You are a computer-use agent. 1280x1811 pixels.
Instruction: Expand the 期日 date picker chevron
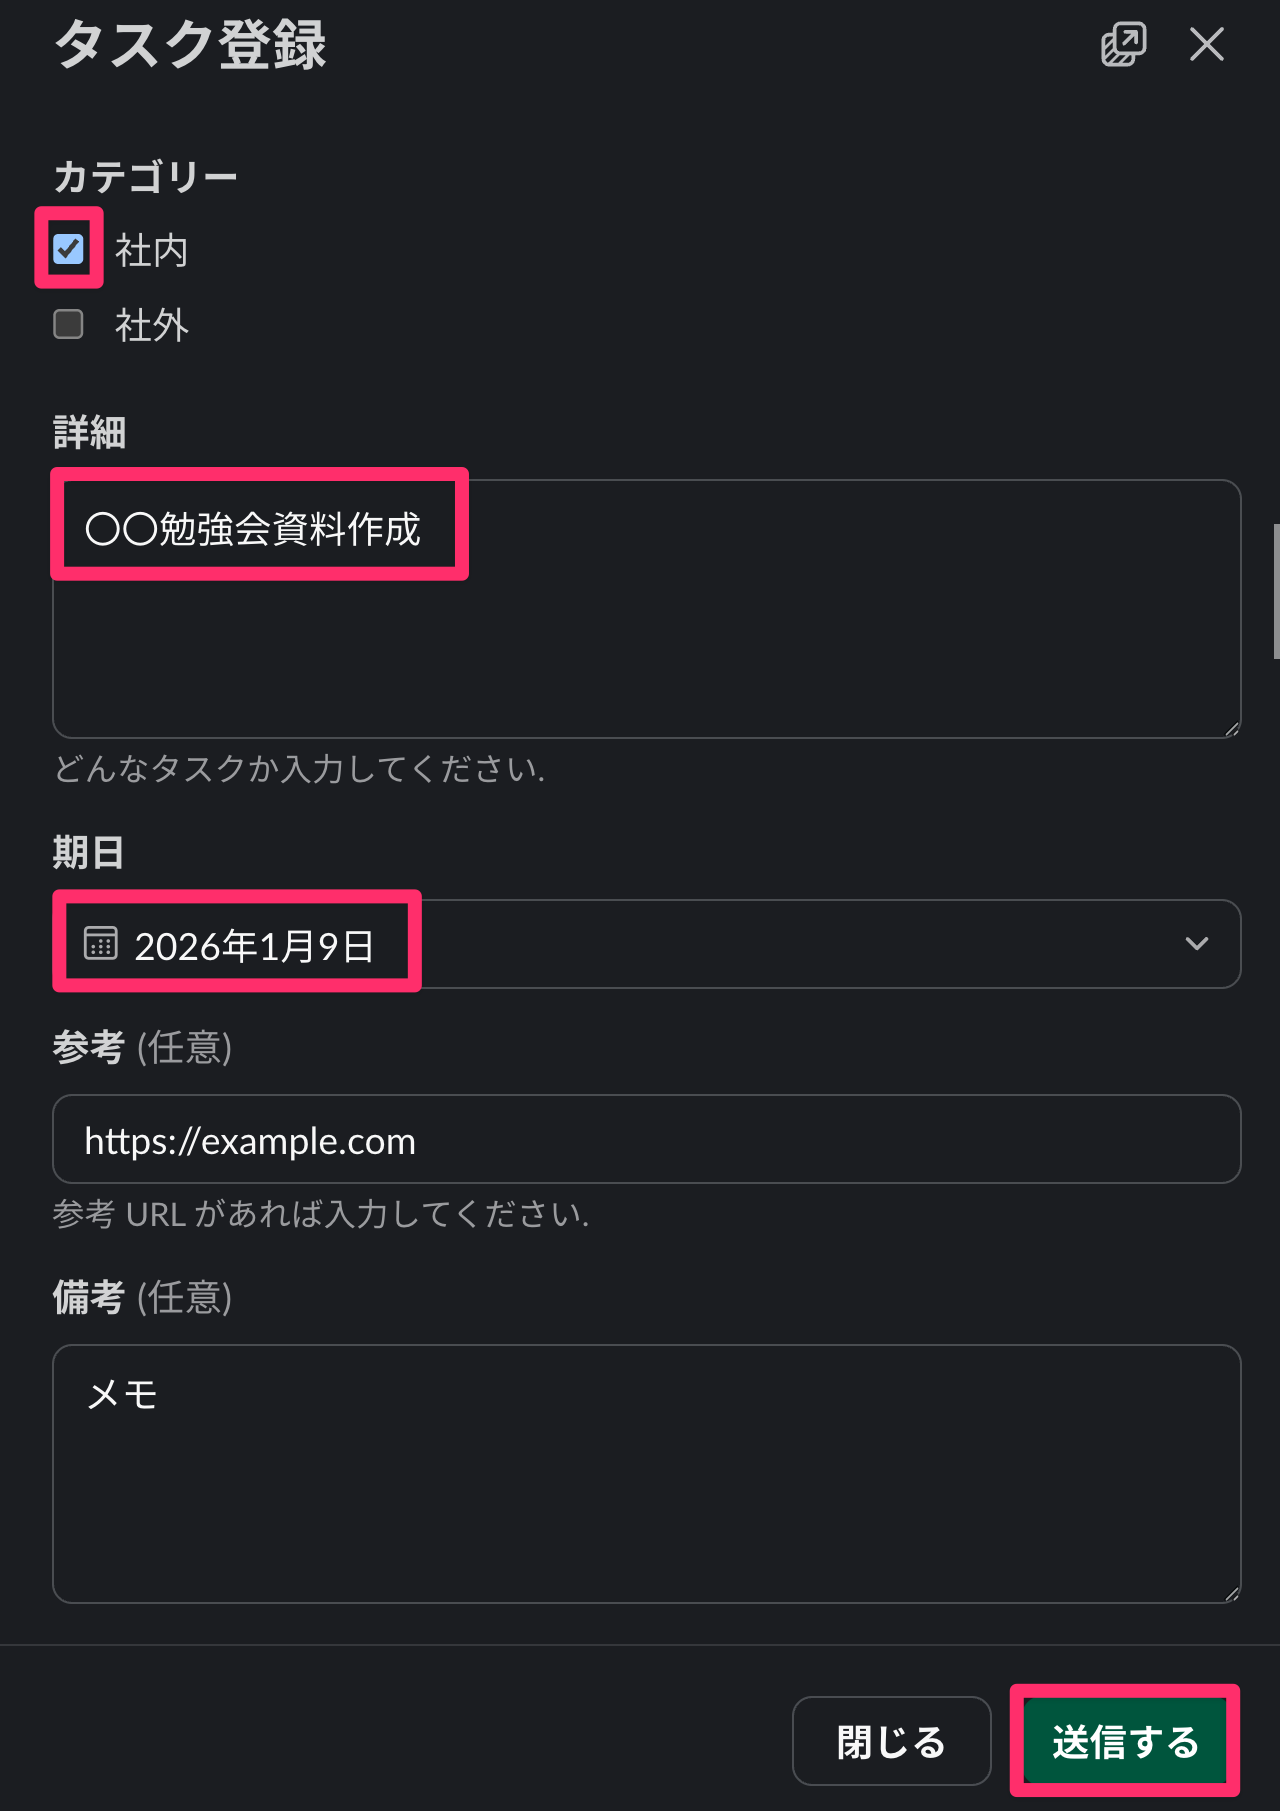tap(1196, 944)
